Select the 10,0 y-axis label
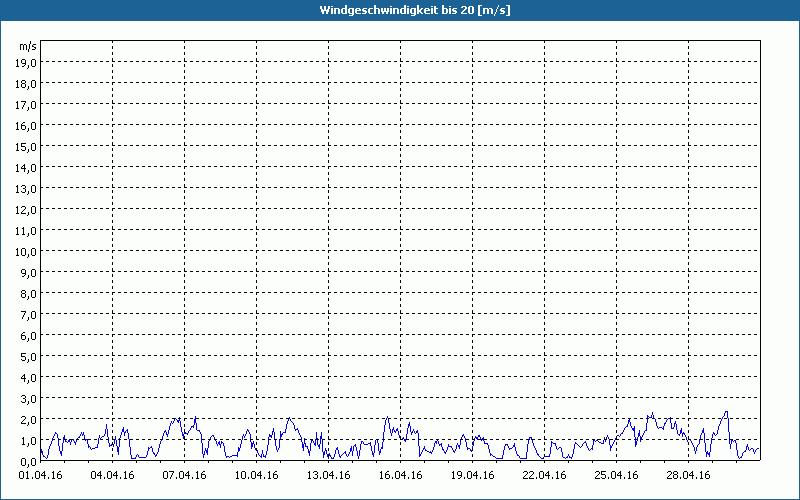The image size is (800, 500). (x=26, y=252)
